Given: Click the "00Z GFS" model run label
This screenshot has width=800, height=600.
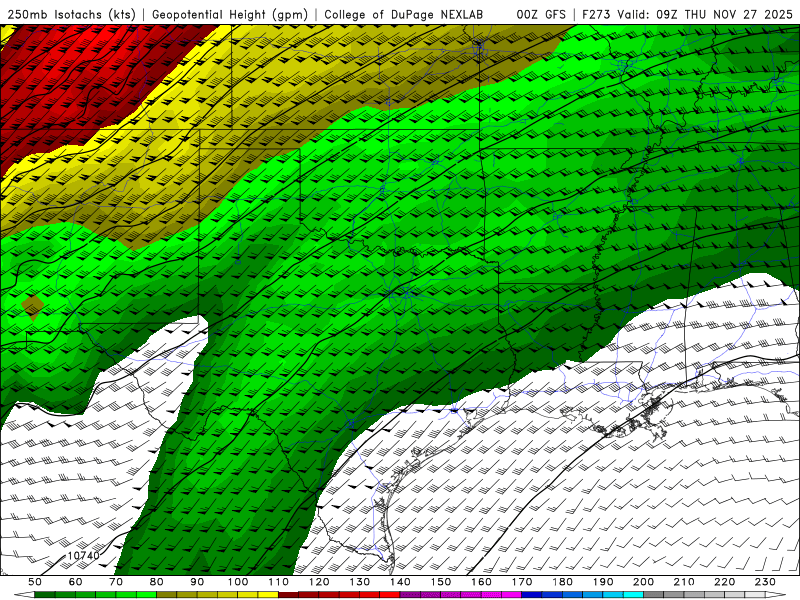Looking at the screenshot, I should tap(541, 15).
